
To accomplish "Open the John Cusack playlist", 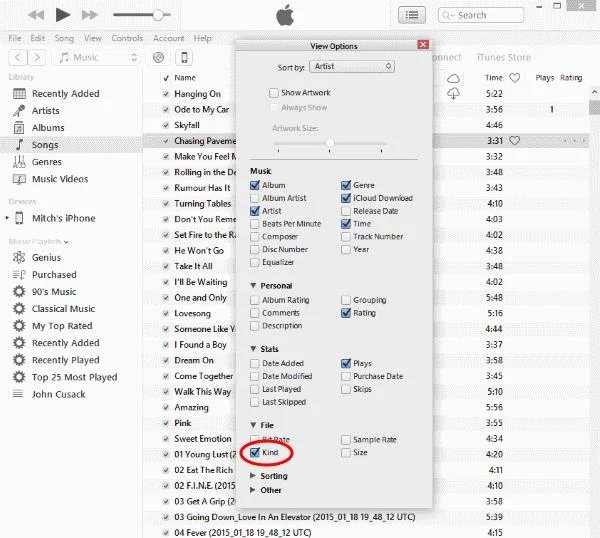I will pos(59,394).
